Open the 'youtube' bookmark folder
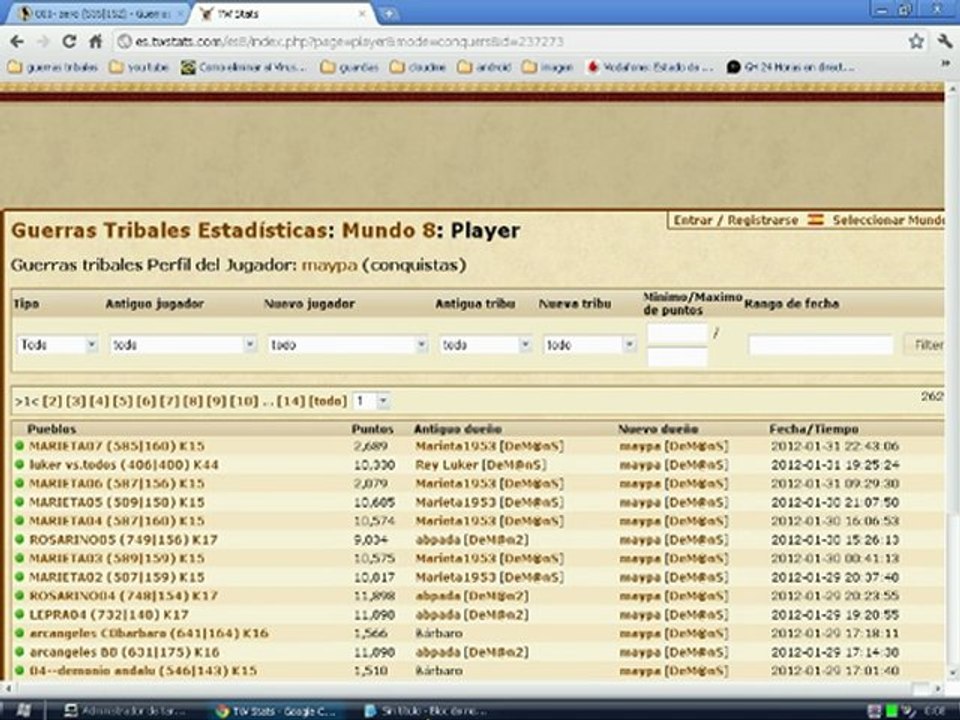 click(139, 67)
